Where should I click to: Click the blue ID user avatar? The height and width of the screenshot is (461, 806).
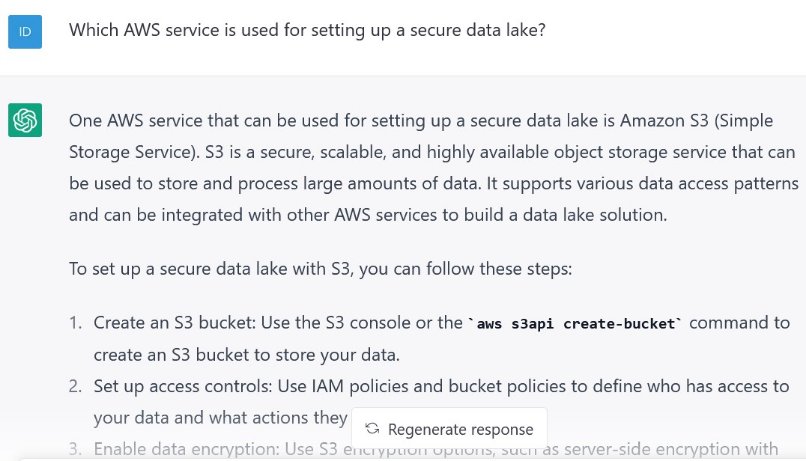[x=25, y=32]
